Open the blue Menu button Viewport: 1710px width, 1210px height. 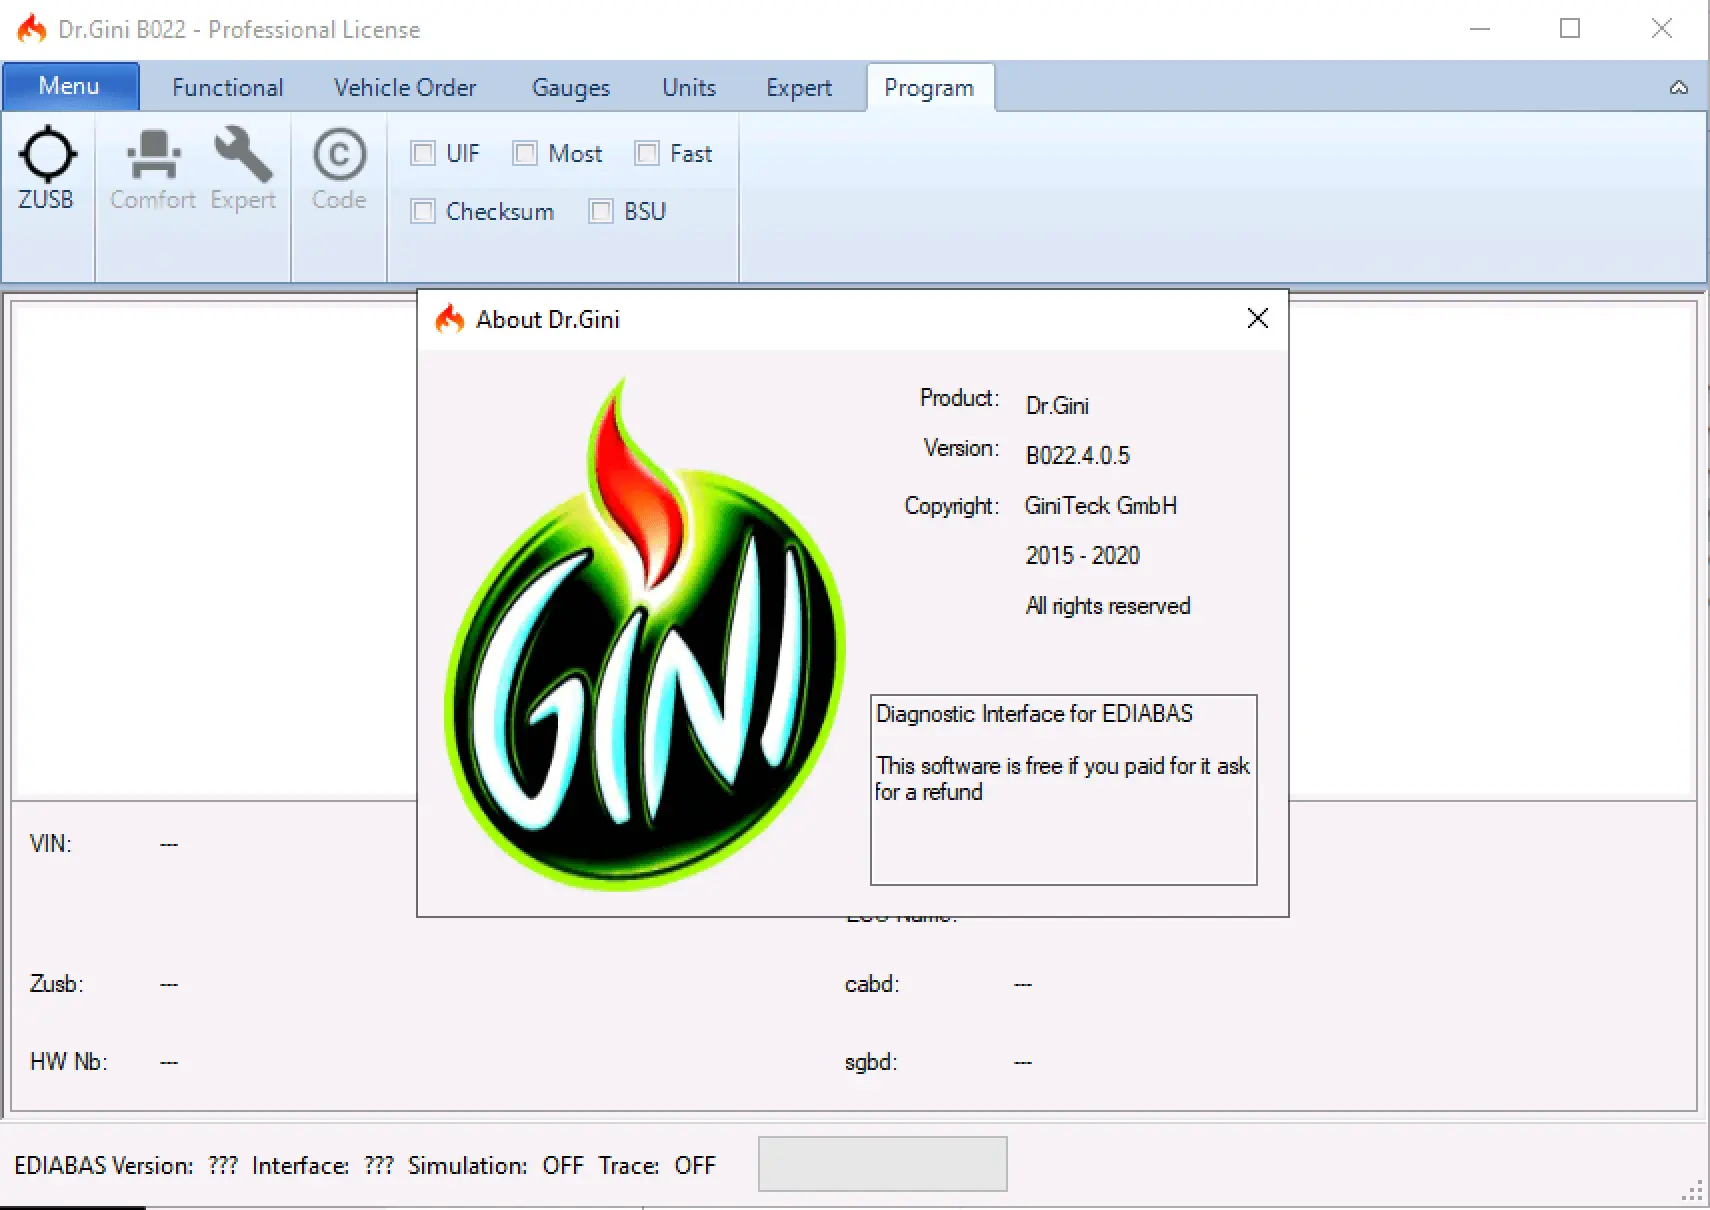click(x=70, y=87)
